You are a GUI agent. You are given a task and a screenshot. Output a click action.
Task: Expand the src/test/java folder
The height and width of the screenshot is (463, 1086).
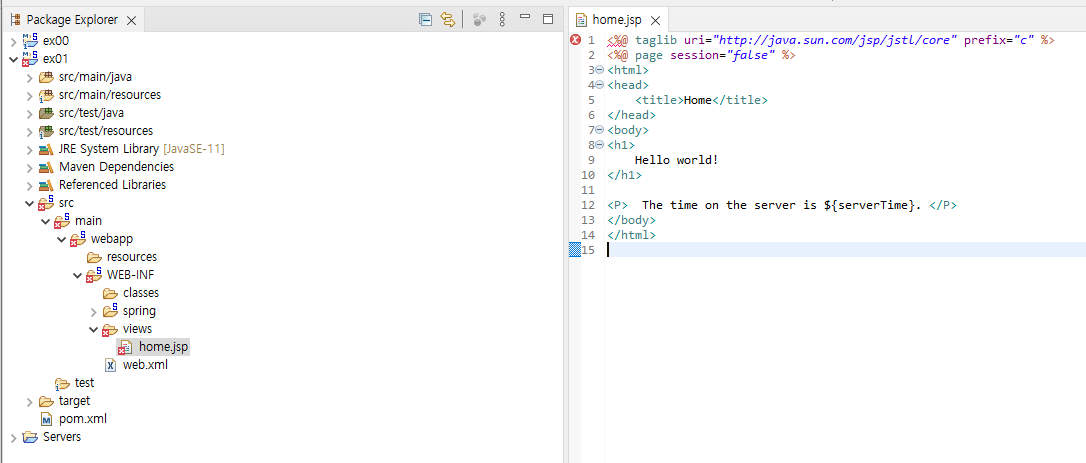coord(29,113)
